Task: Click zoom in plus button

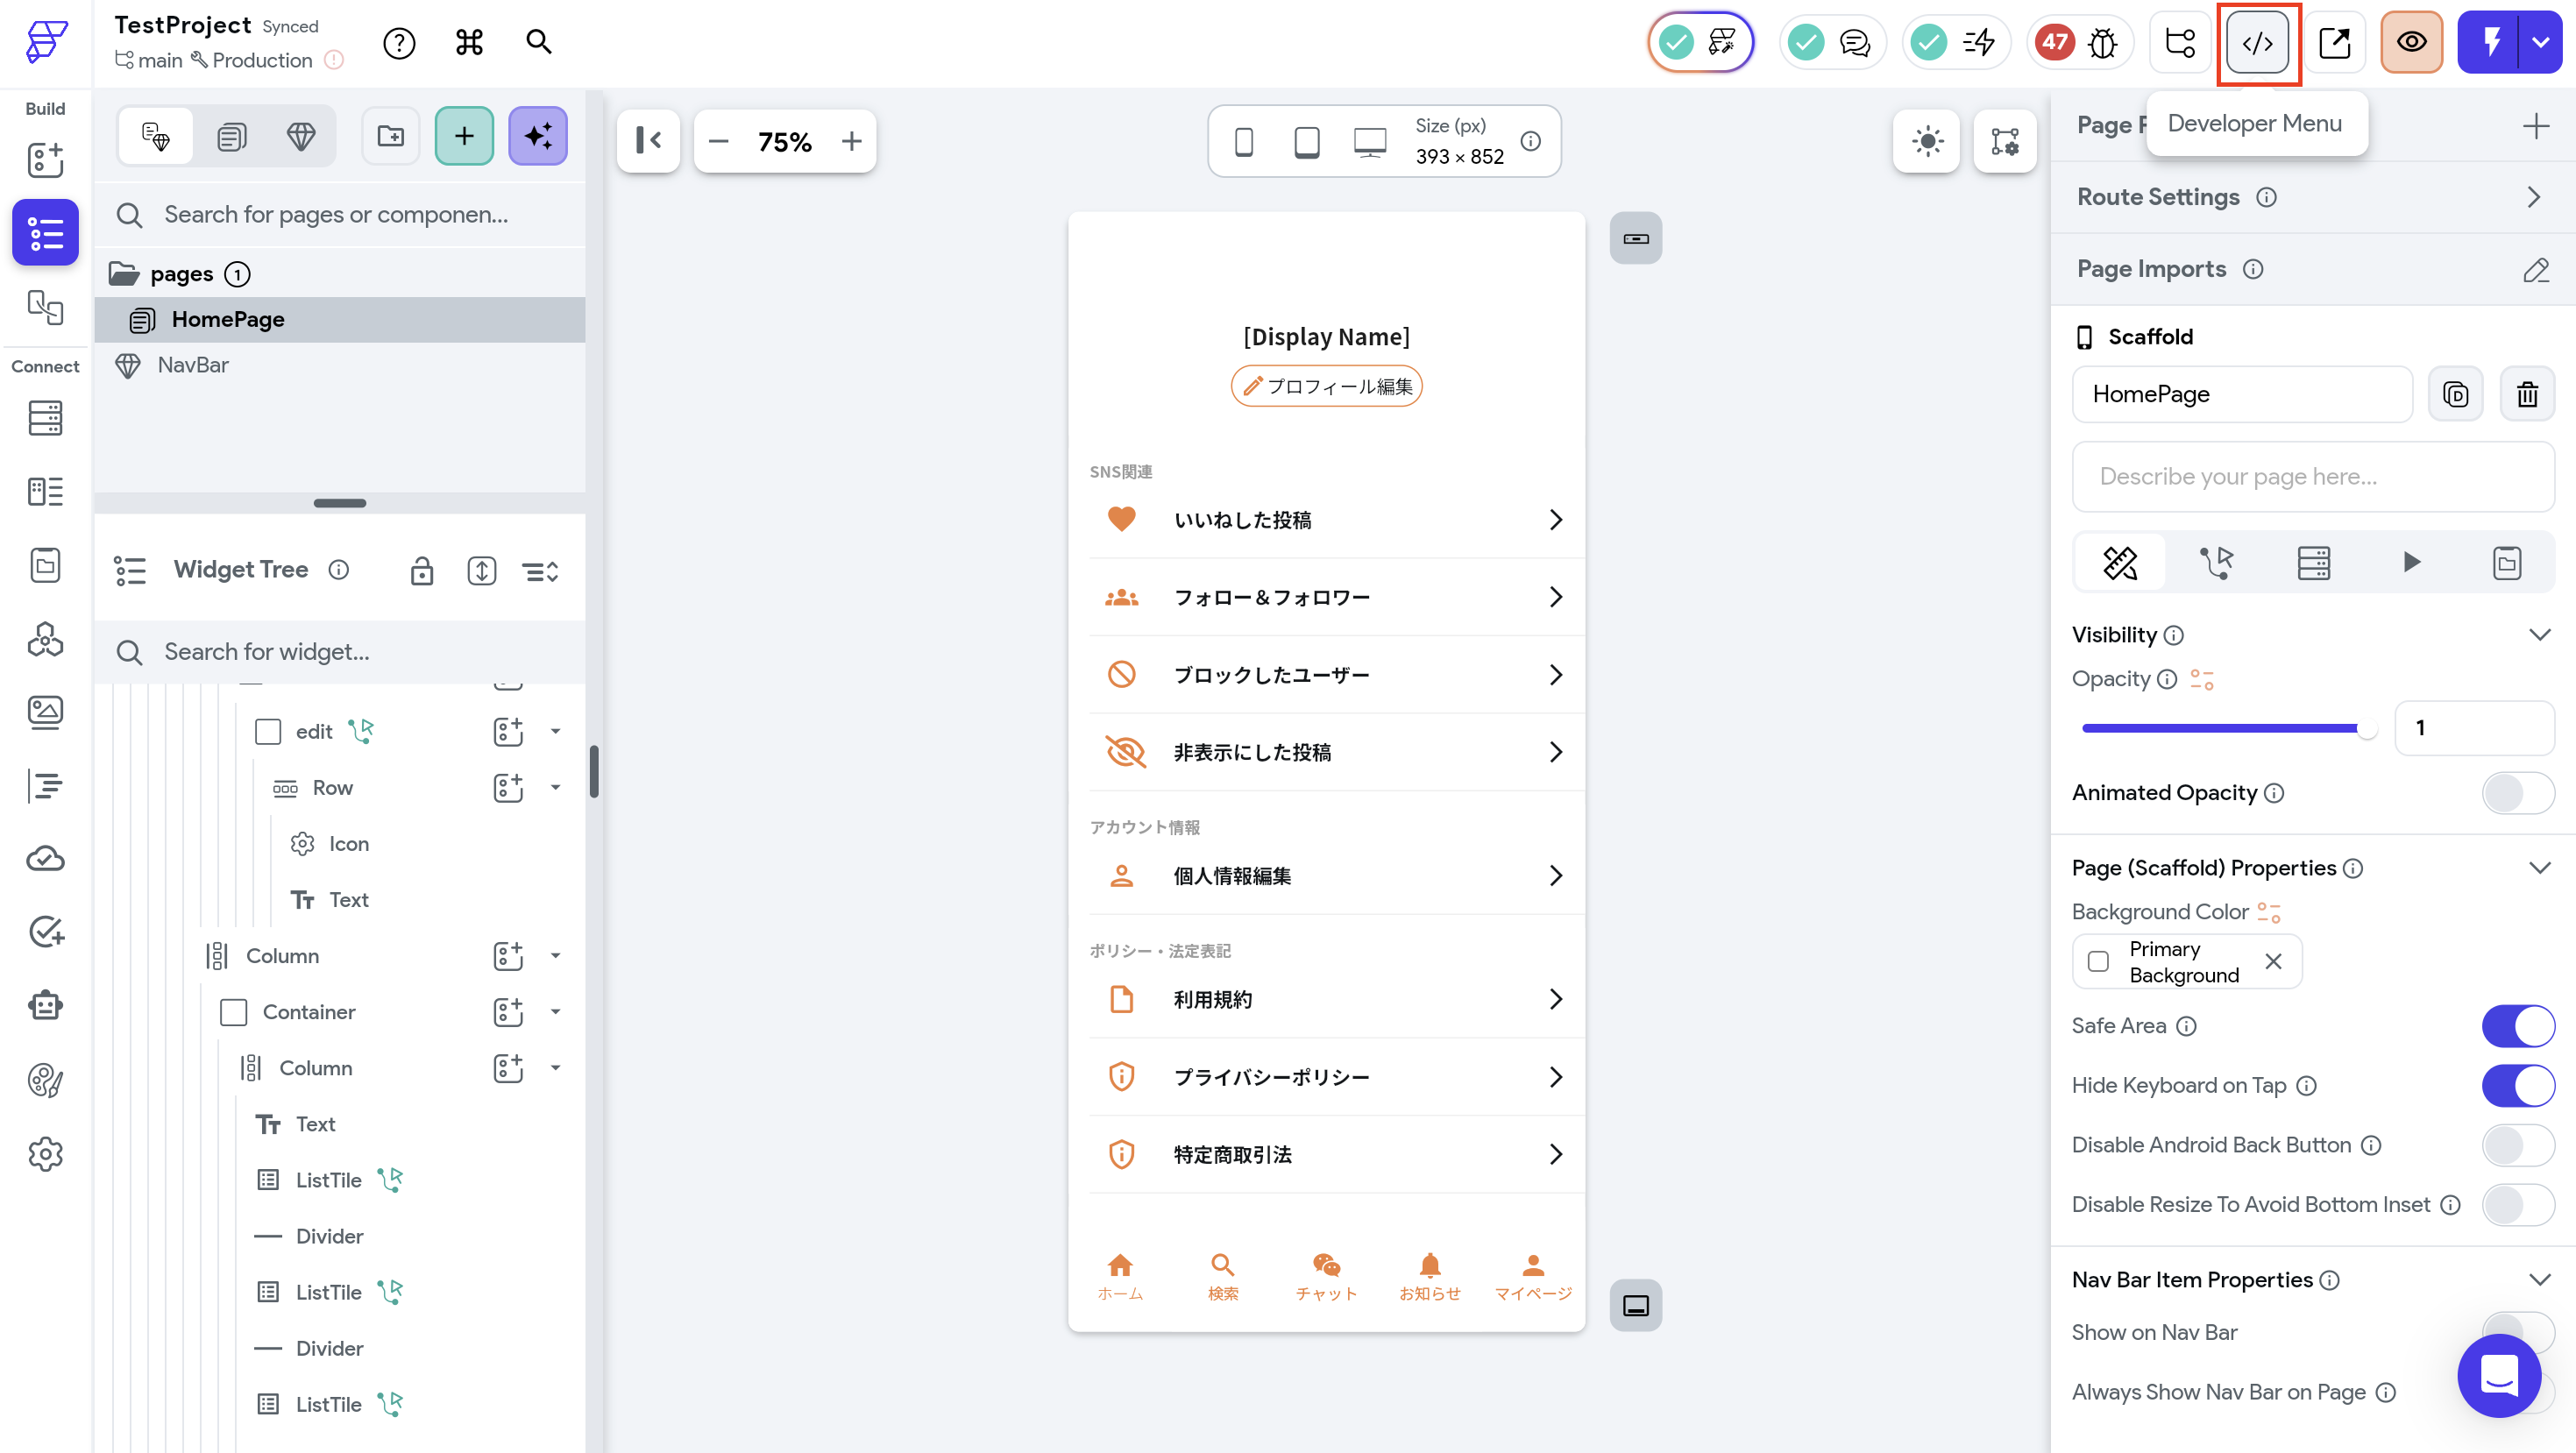Action: [x=851, y=142]
